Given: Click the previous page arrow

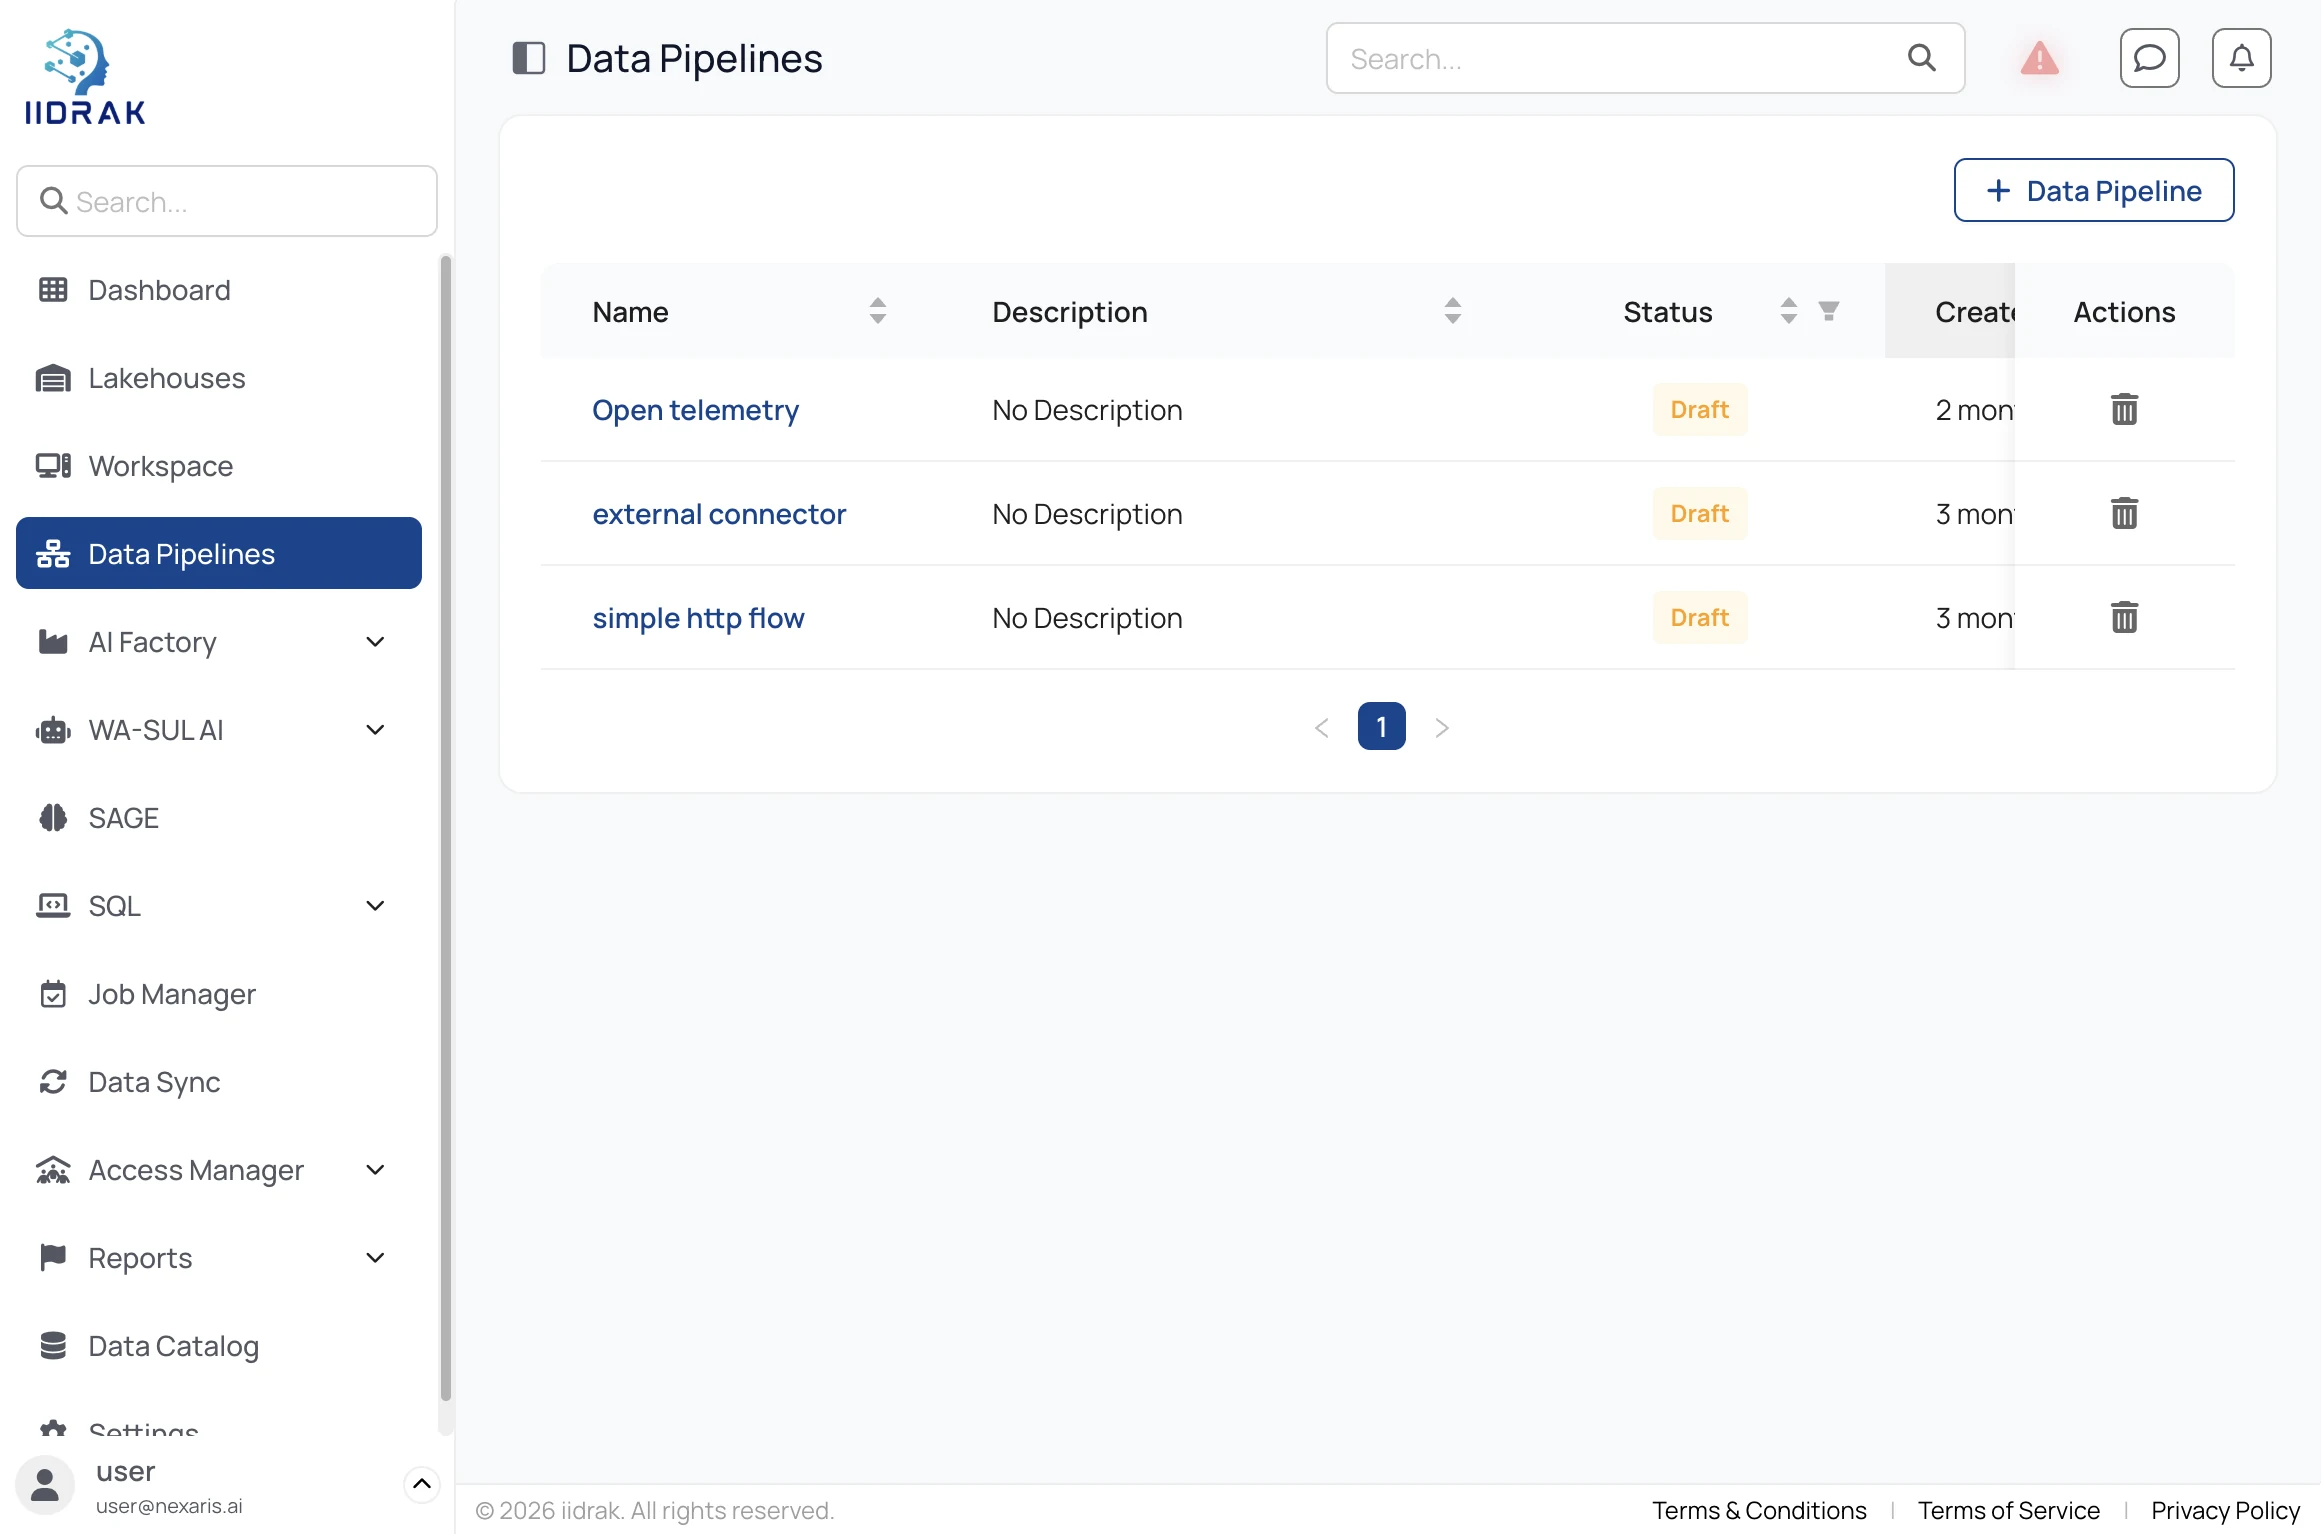Looking at the screenshot, I should (1321, 727).
